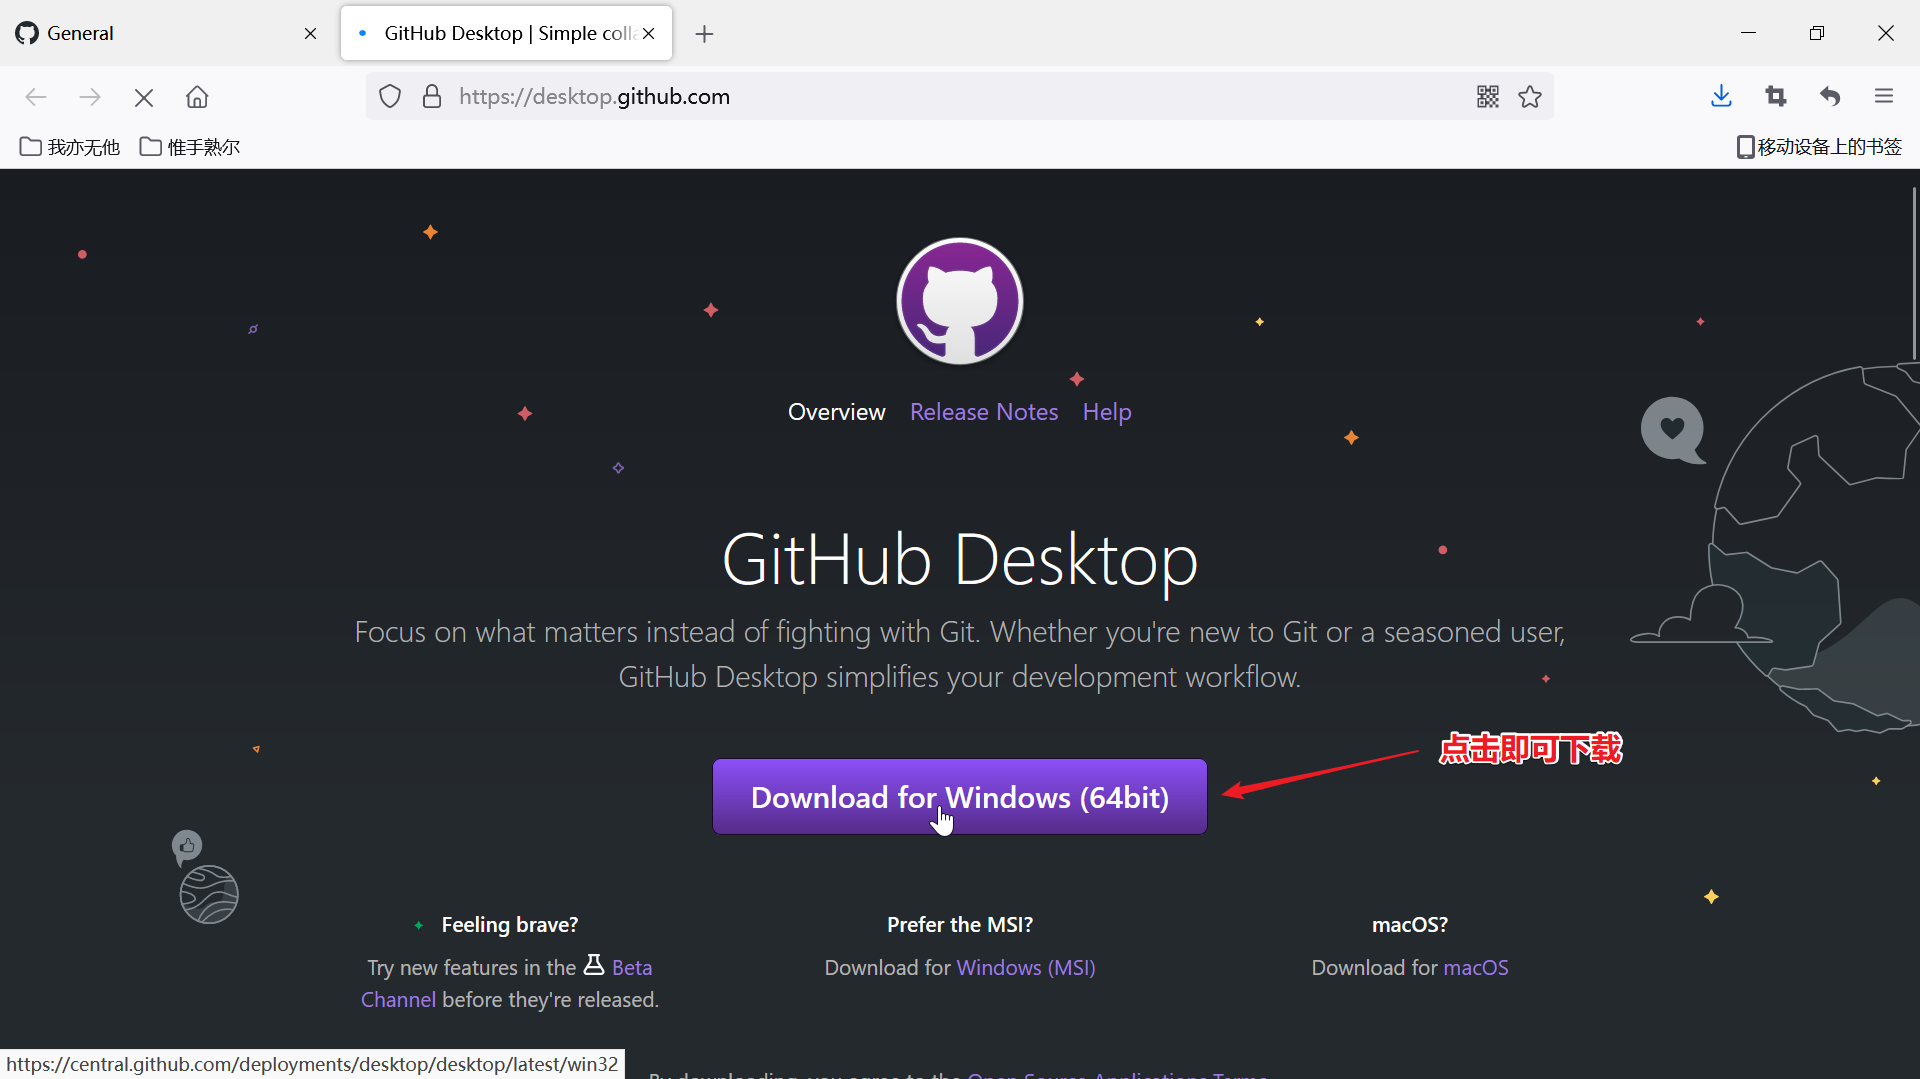View site security via the padlock icon
Image resolution: width=1920 pixels, height=1079 pixels.
click(432, 97)
